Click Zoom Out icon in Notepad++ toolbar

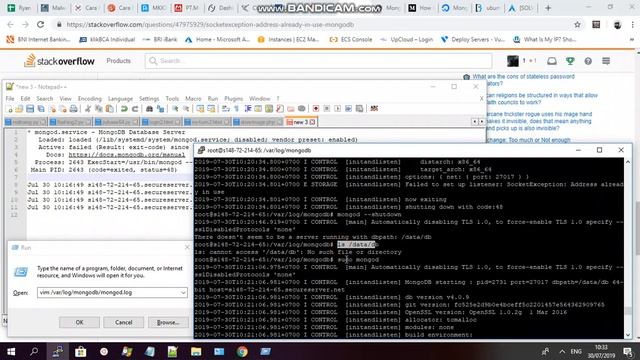tap(186, 109)
